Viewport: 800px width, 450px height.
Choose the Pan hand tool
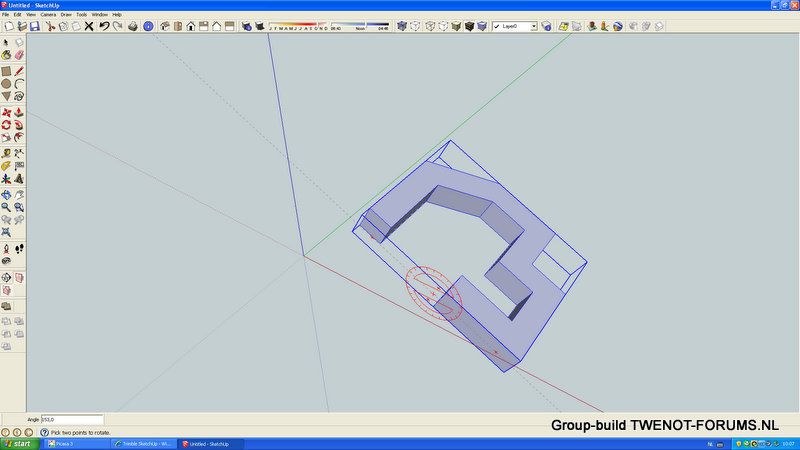[19, 195]
